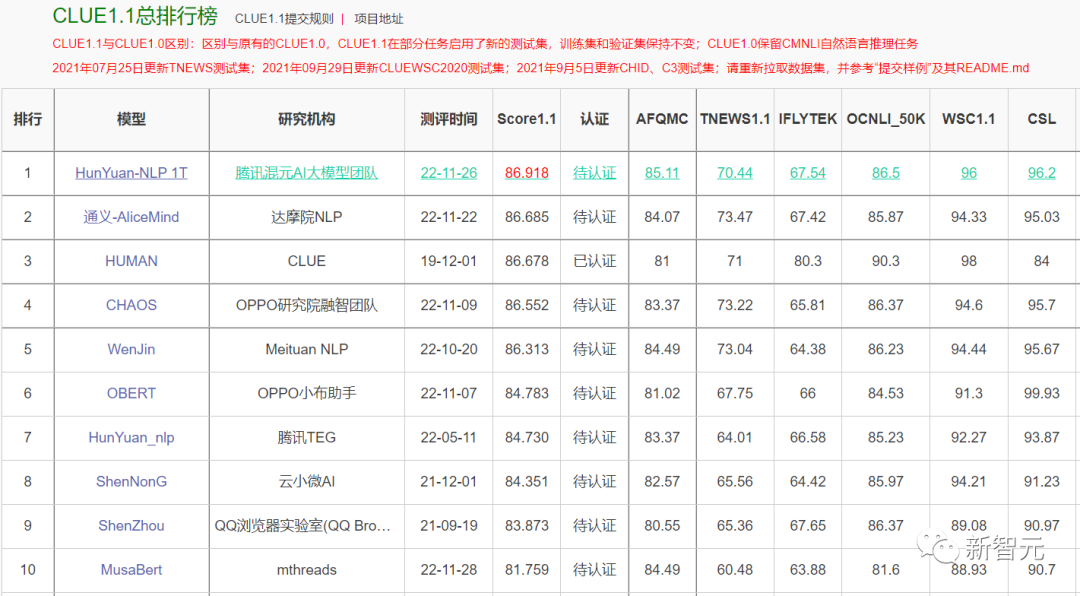Click the 86.552 score value
This screenshot has width=1080, height=596.
(x=526, y=305)
